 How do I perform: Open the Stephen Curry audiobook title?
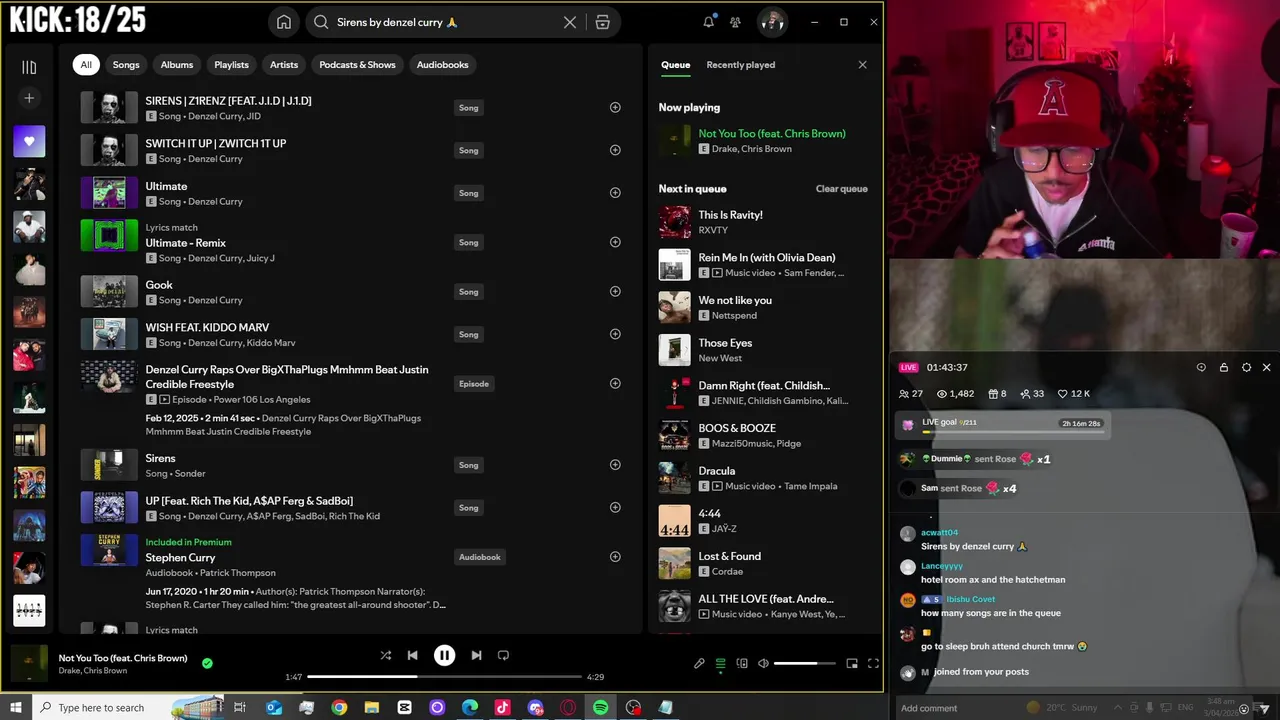pos(180,557)
